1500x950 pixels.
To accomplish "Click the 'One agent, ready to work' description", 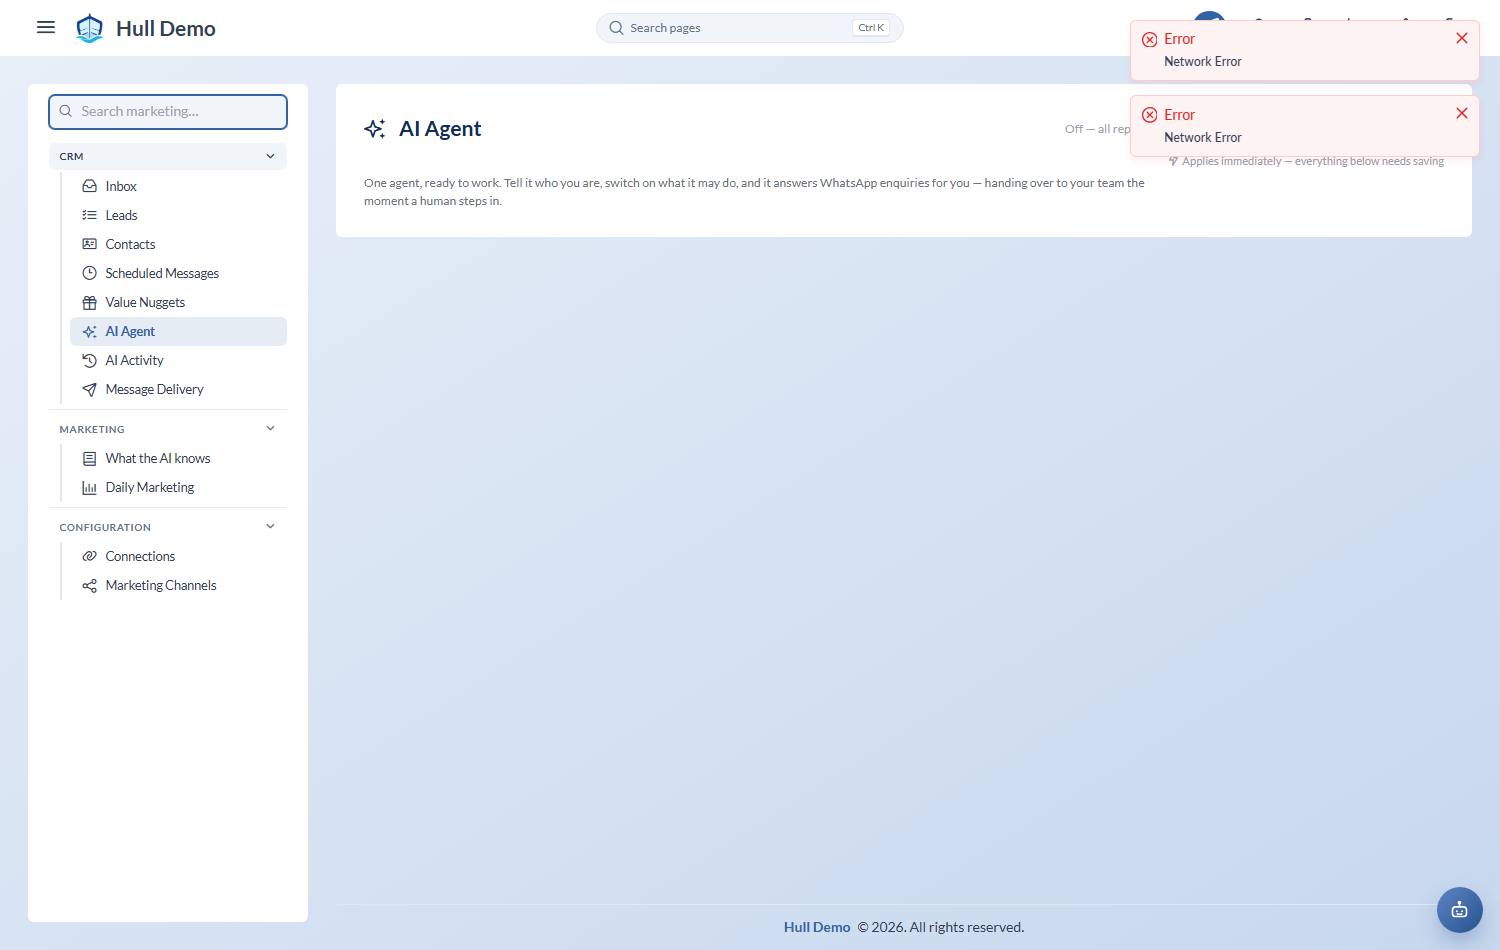I will (x=754, y=192).
